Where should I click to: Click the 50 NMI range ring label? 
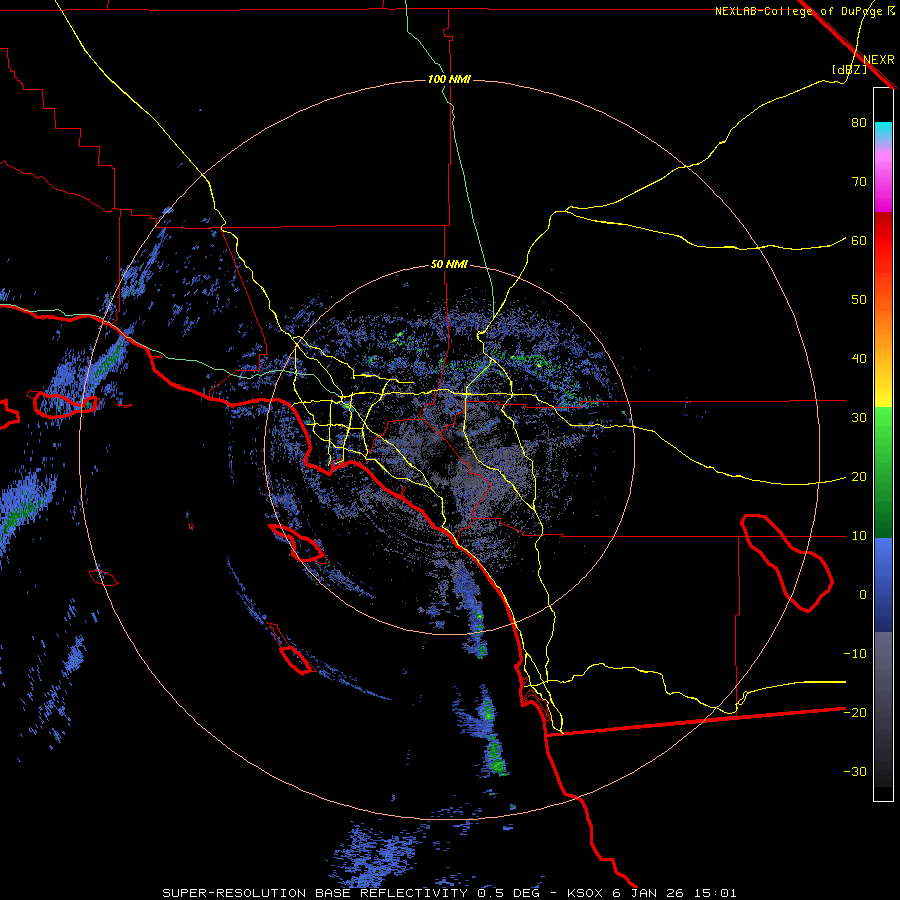click(449, 265)
